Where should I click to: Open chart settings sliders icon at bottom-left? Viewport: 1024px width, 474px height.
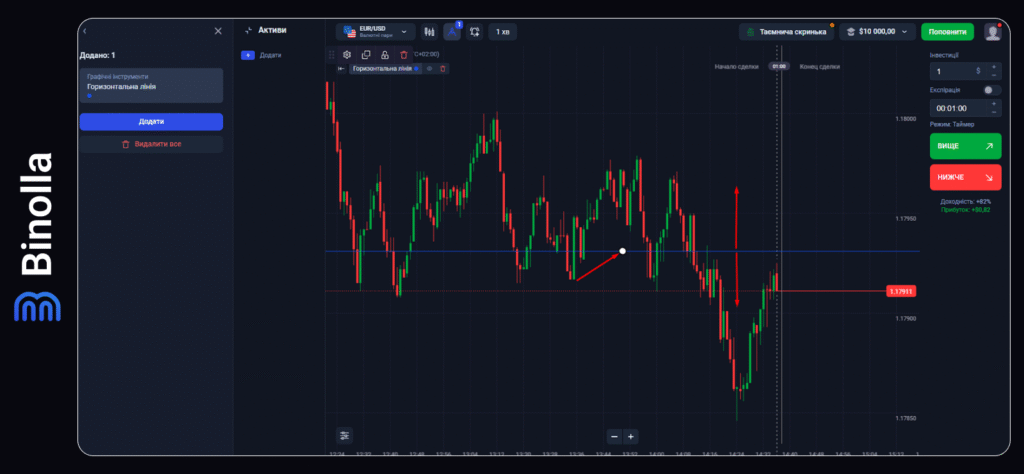coord(345,435)
